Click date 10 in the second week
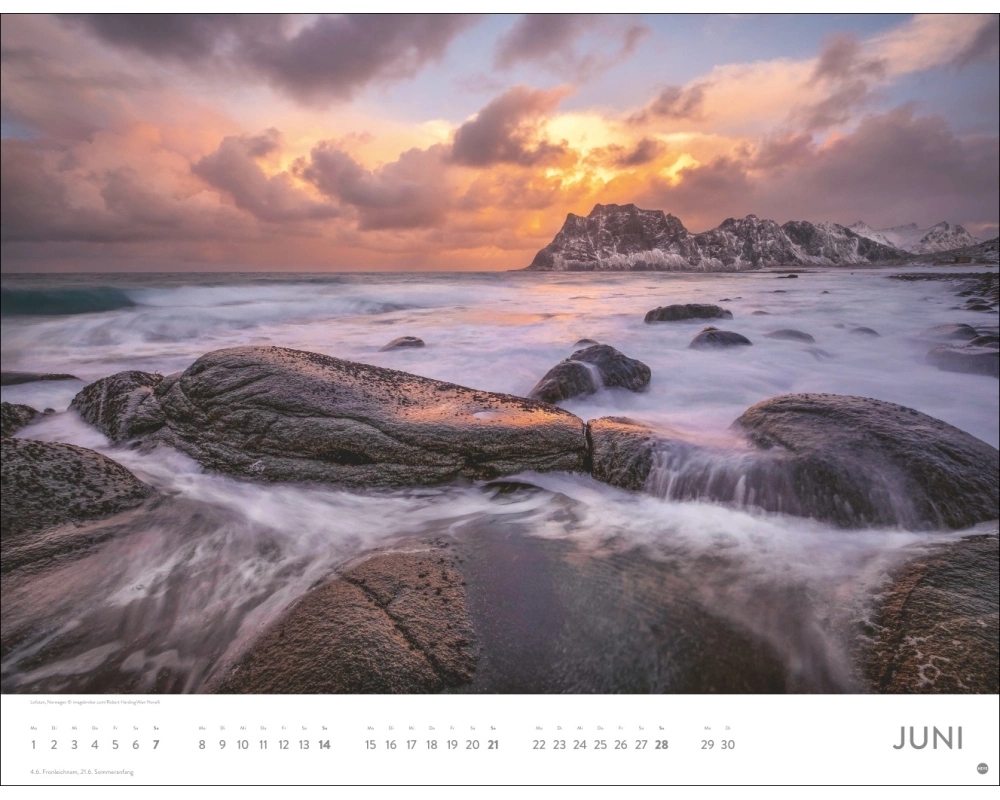Image resolution: width=1000 pixels, height=800 pixels. [242, 745]
